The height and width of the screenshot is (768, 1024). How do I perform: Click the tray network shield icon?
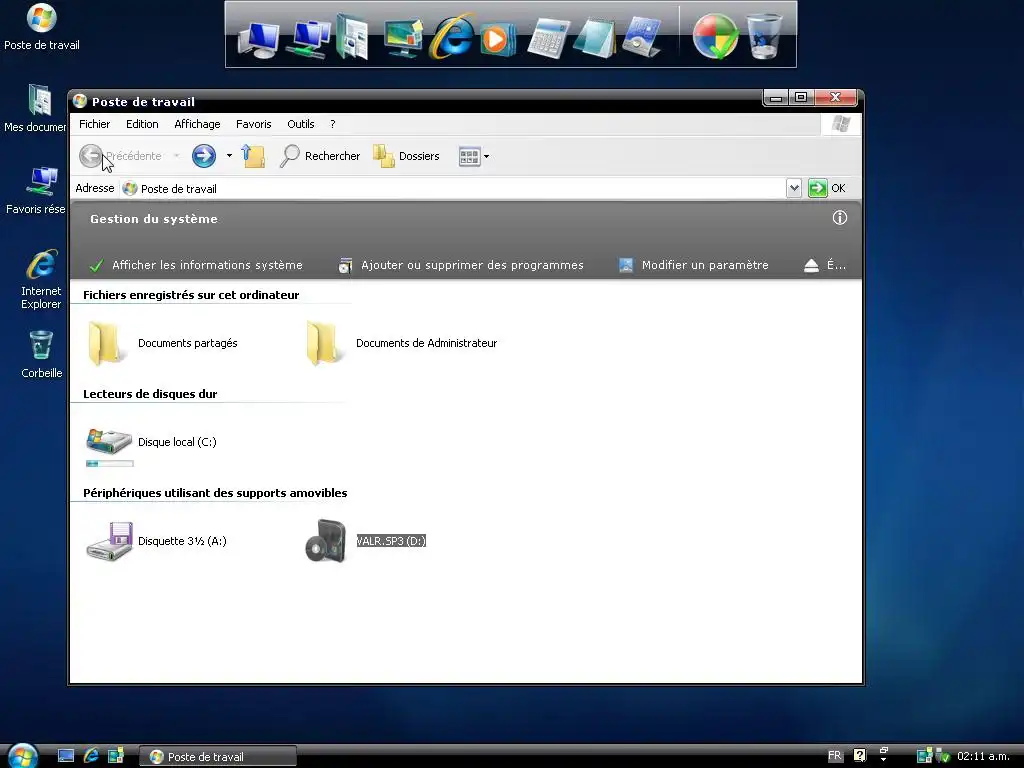click(941, 756)
